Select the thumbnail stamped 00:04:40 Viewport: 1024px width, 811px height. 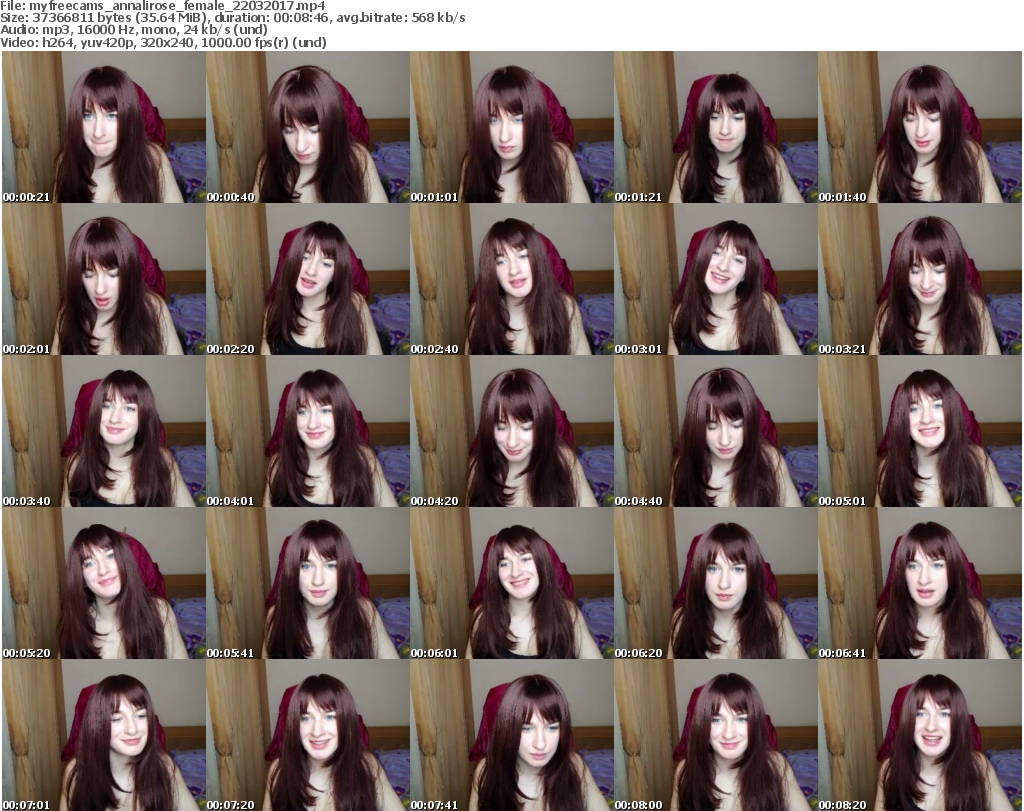point(716,432)
